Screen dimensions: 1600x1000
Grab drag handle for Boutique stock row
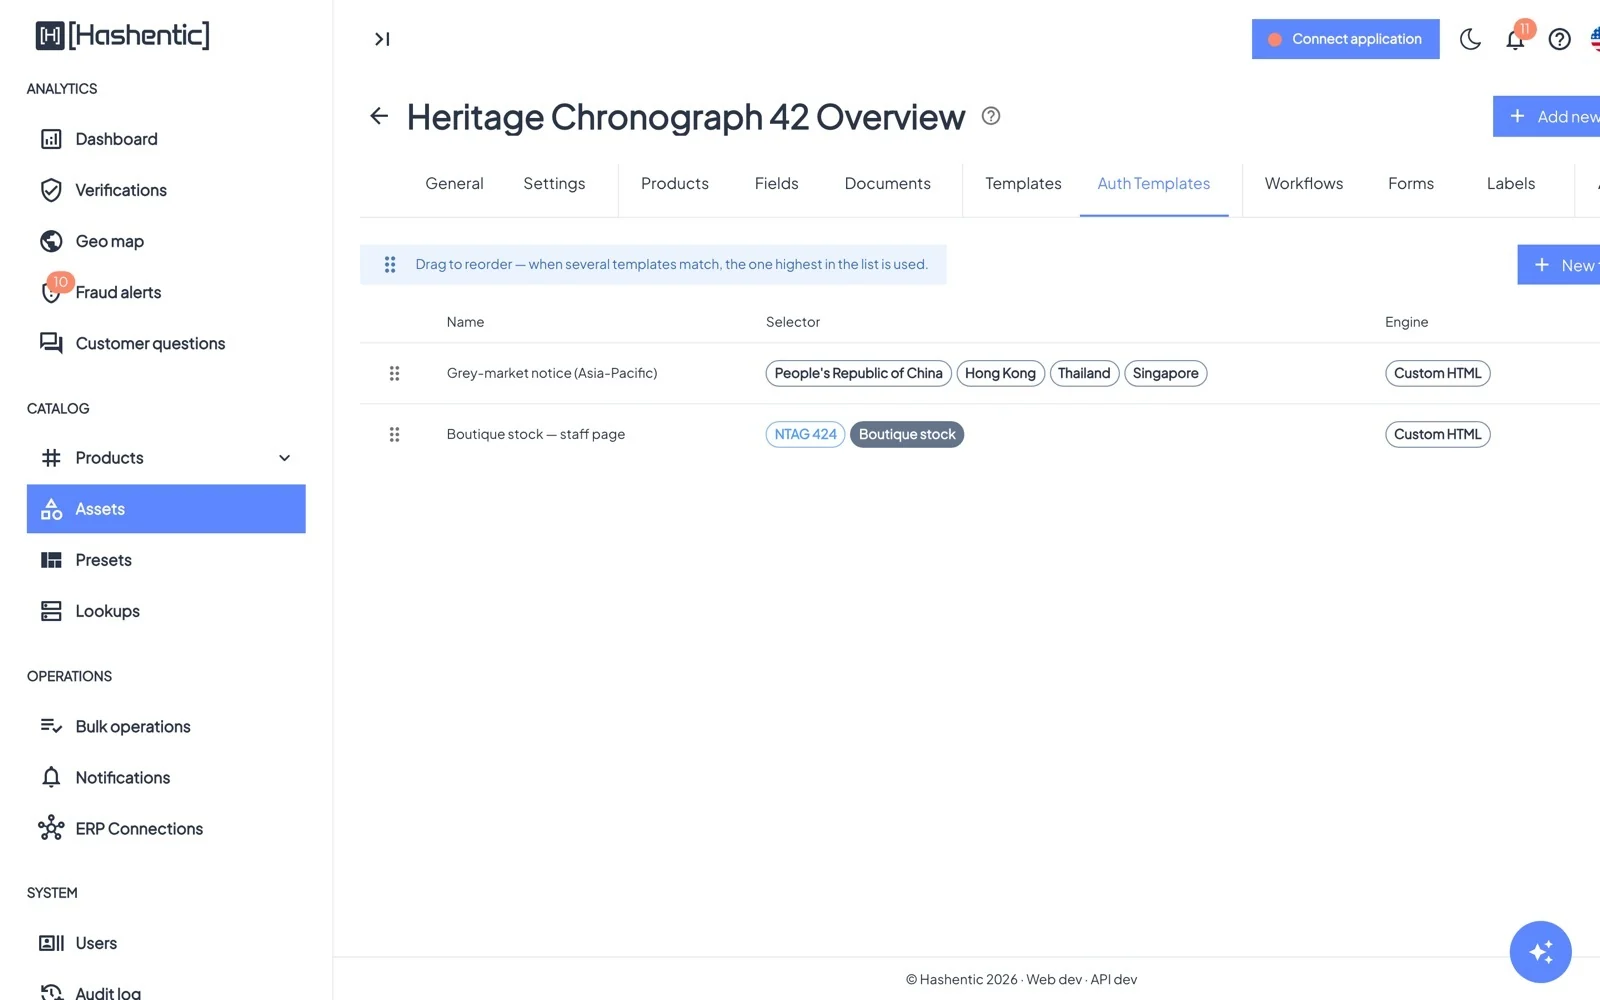394,434
